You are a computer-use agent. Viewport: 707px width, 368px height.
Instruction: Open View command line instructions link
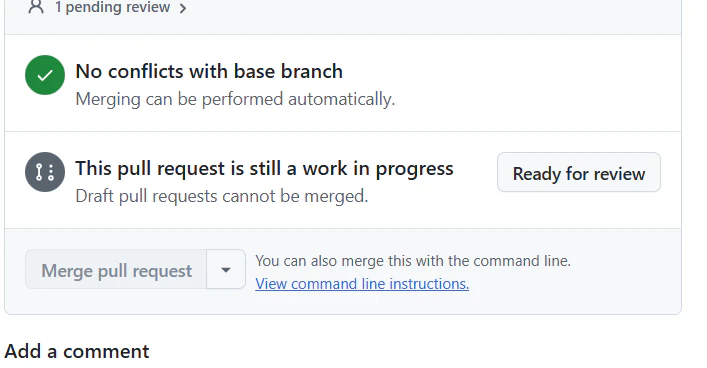point(362,284)
